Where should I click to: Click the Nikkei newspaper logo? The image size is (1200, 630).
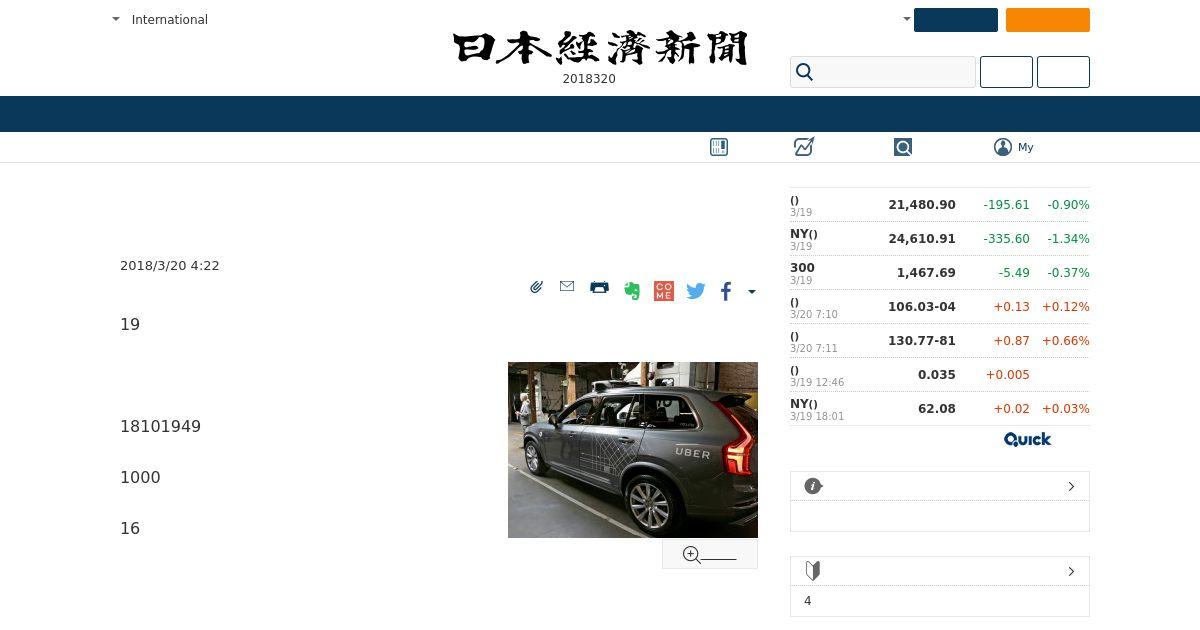600,48
